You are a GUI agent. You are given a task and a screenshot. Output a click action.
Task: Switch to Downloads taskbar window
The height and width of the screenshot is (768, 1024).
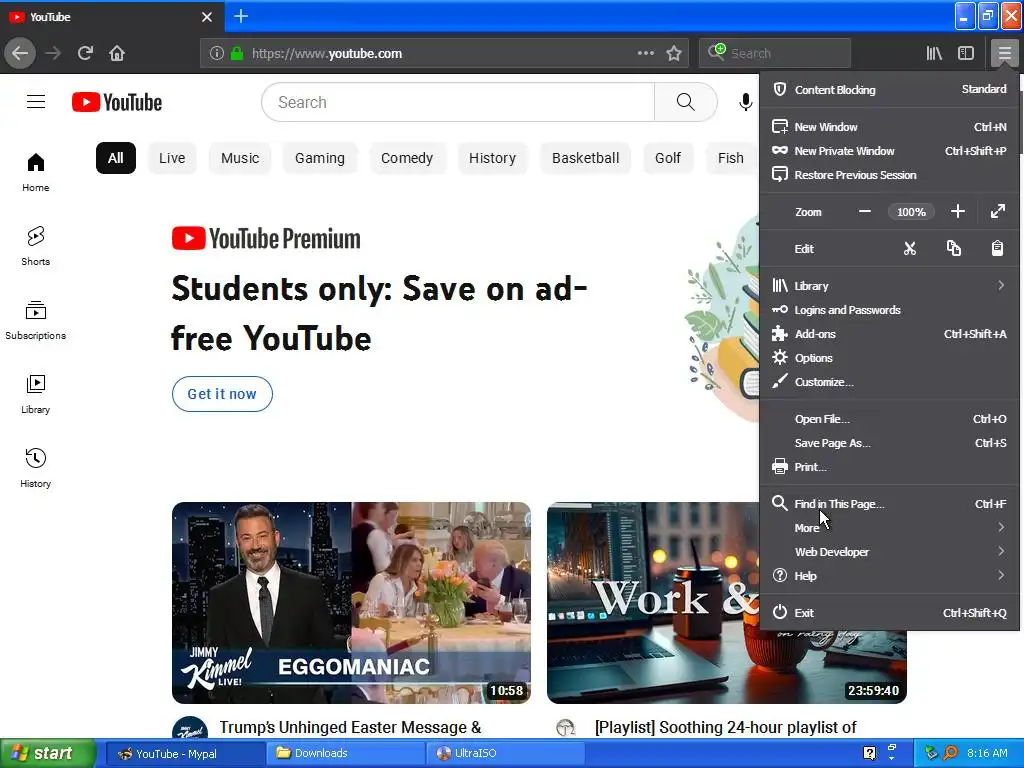click(345, 753)
